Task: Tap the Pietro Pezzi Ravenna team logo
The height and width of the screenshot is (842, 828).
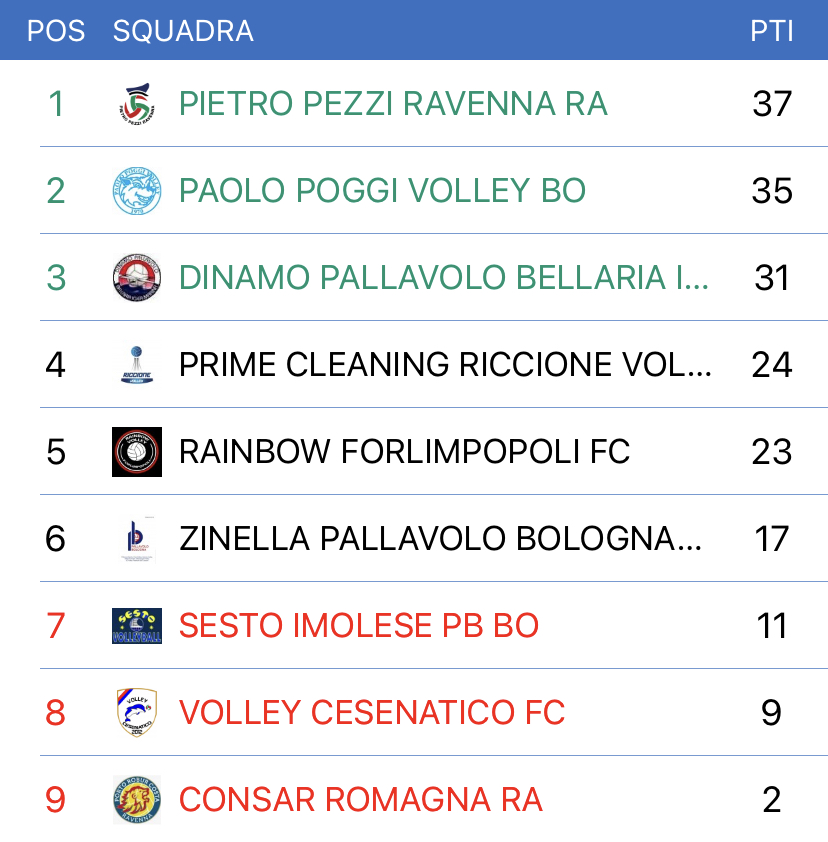Action: [x=137, y=104]
